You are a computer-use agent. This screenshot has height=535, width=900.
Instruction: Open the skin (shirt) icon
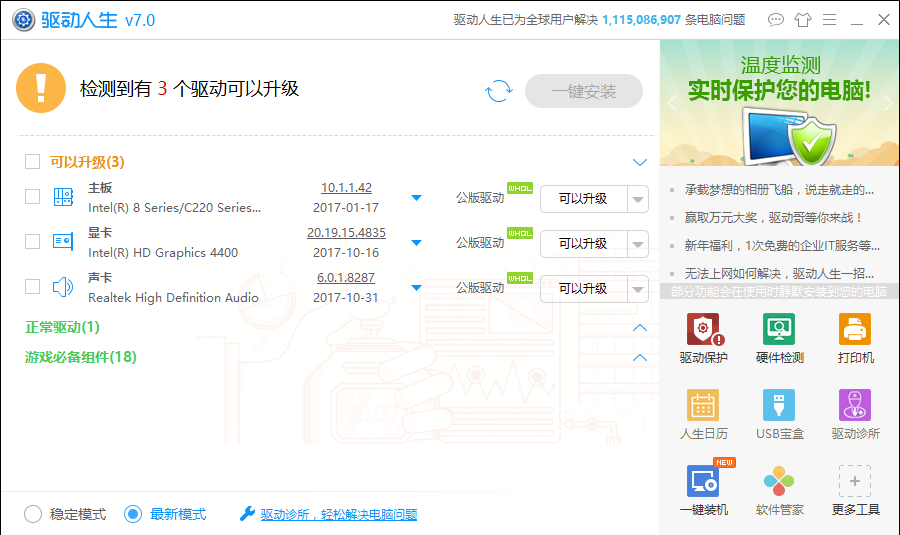point(802,20)
